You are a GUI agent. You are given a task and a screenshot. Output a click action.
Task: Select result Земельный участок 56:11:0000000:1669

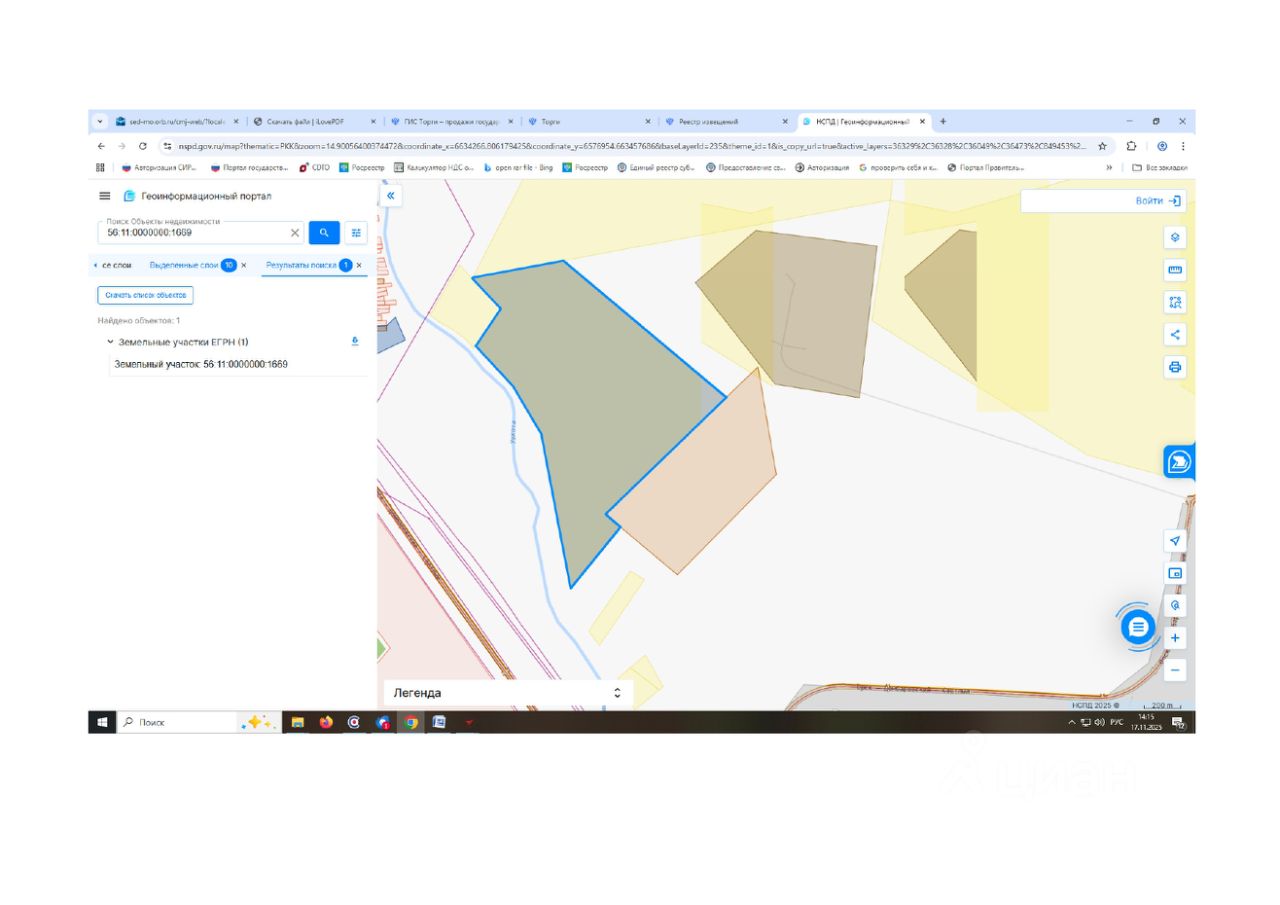point(201,364)
